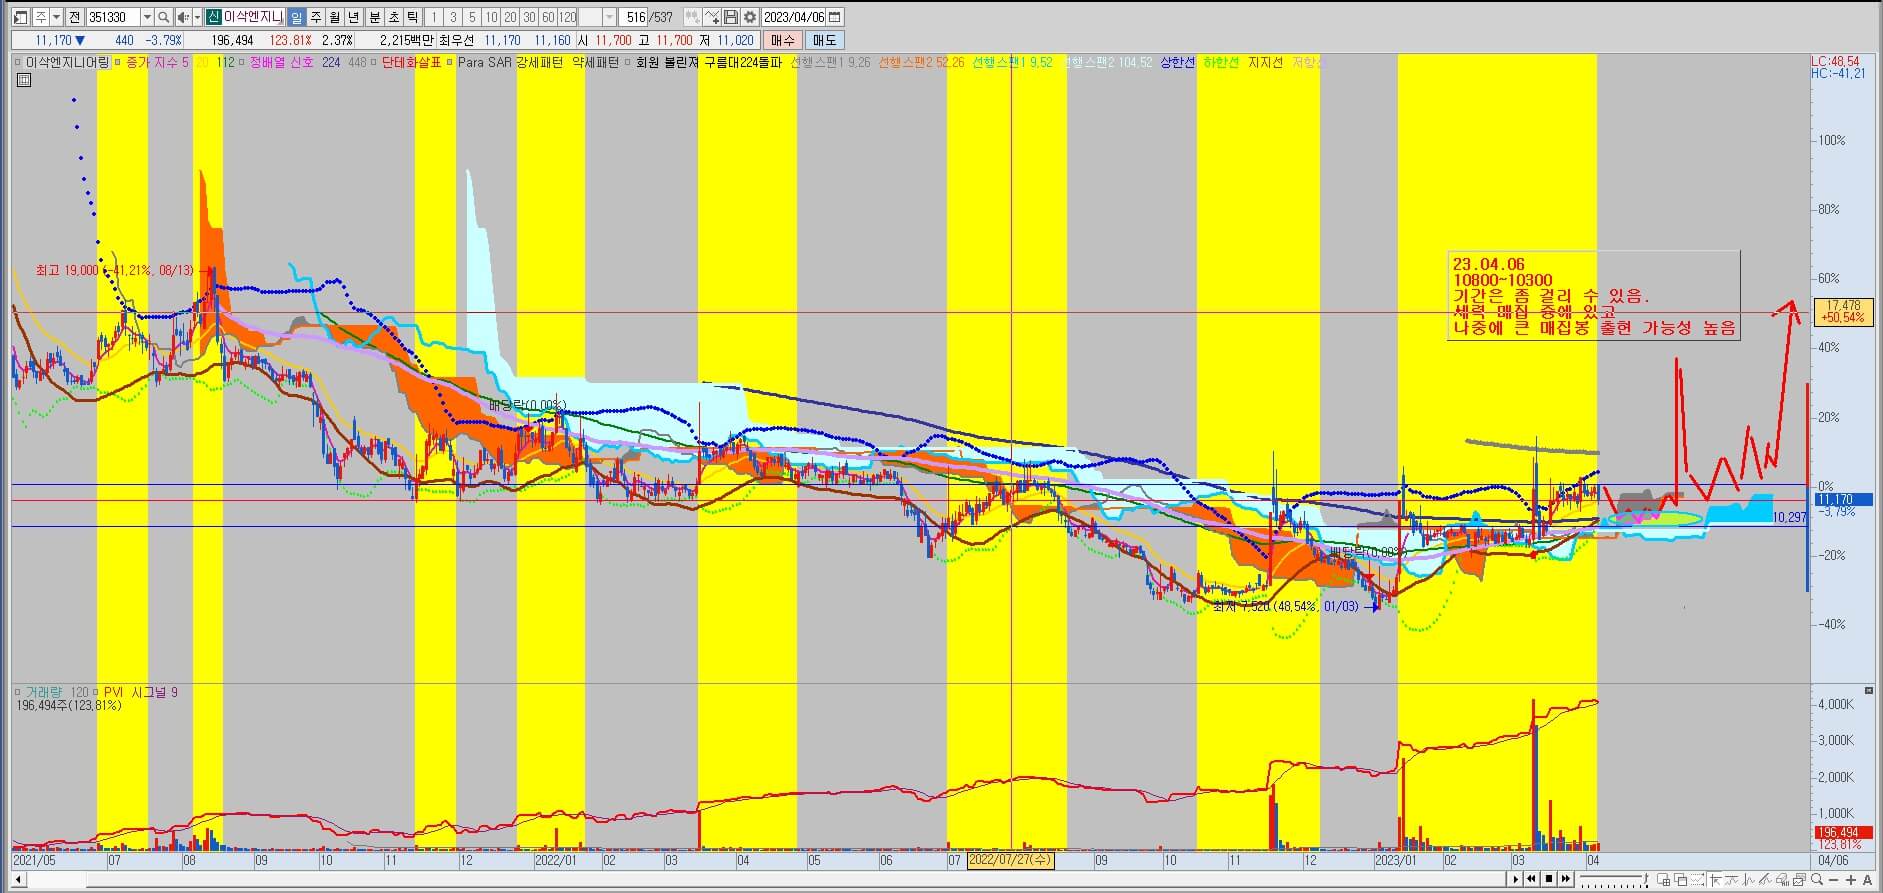Select the 120 interval button
1883x893 pixels.
click(567, 17)
